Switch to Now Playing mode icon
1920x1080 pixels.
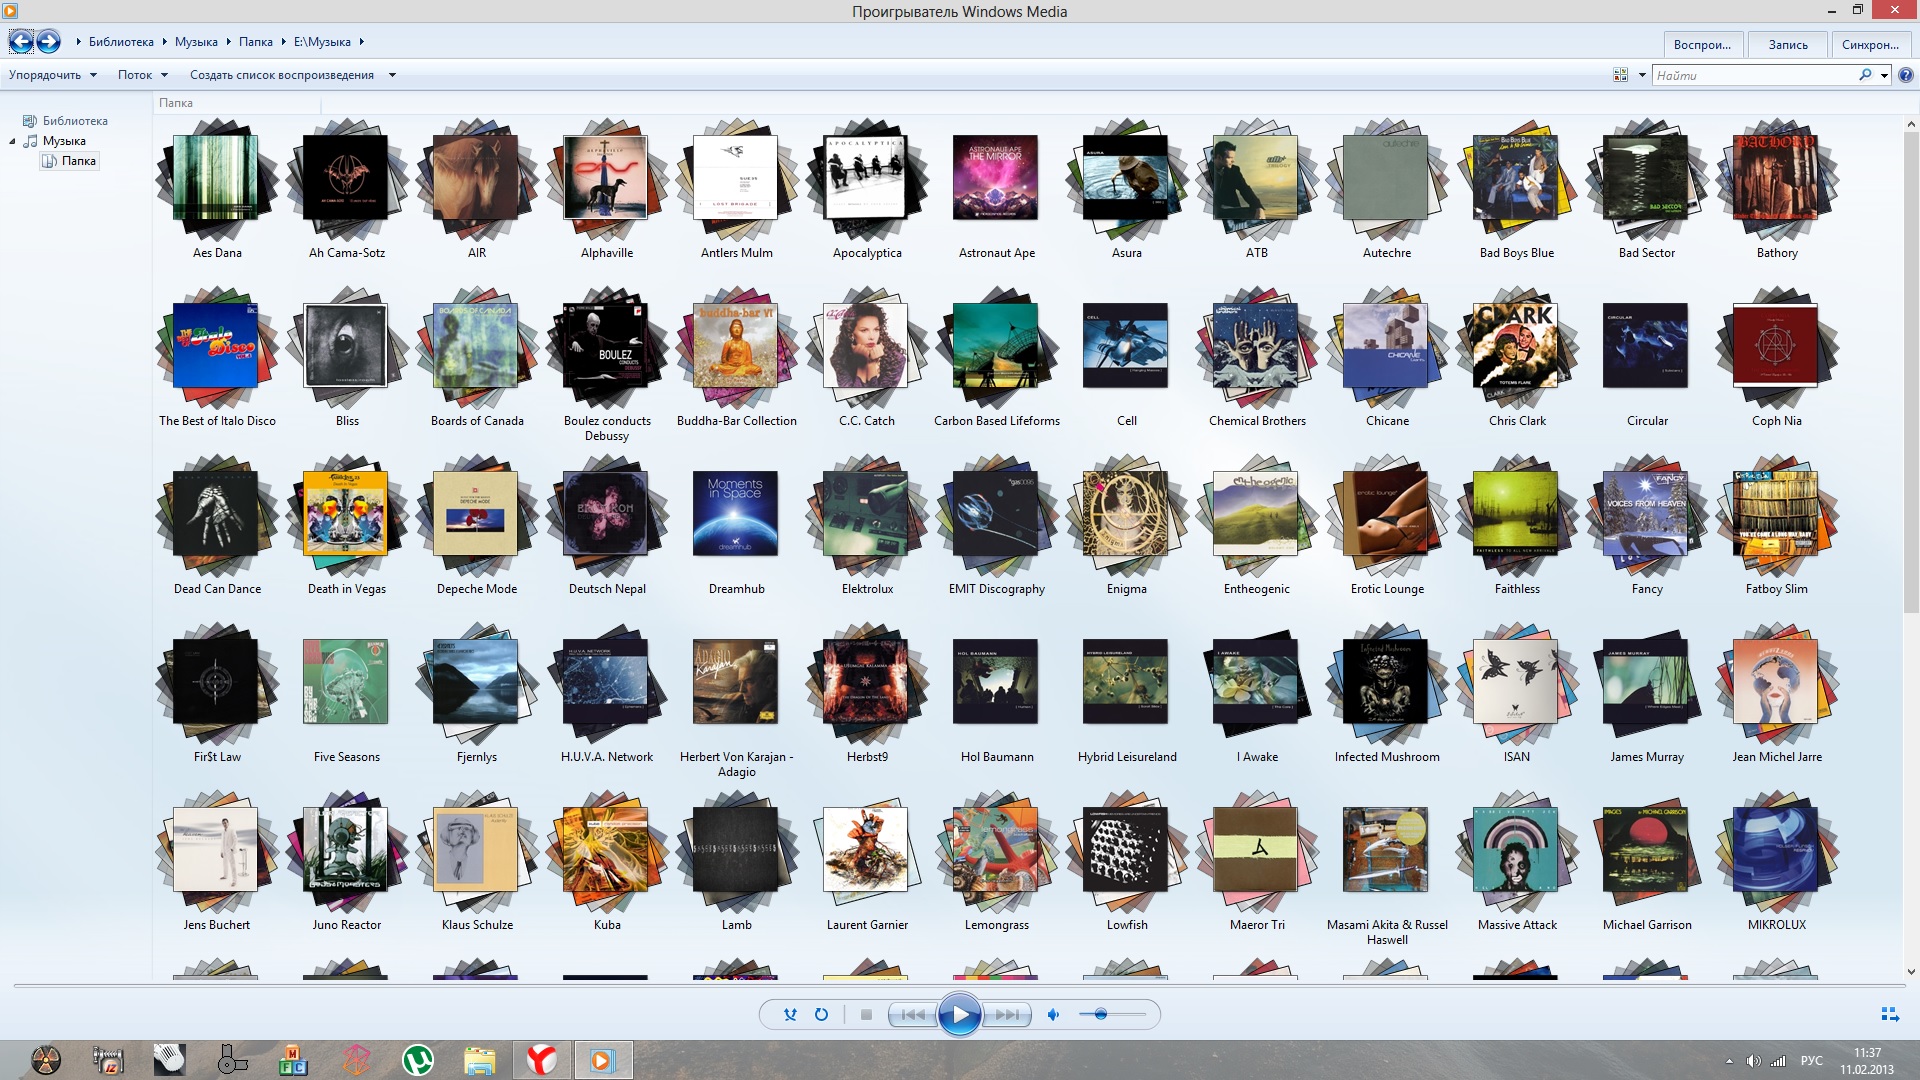[x=1890, y=1014]
